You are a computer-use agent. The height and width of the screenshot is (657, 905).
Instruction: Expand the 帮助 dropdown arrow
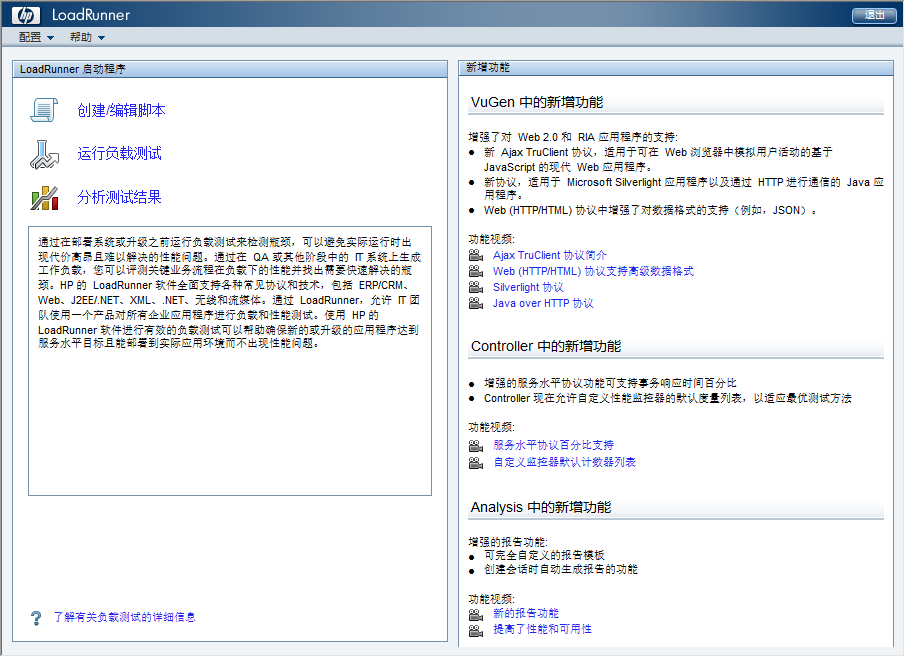point(102,38)
